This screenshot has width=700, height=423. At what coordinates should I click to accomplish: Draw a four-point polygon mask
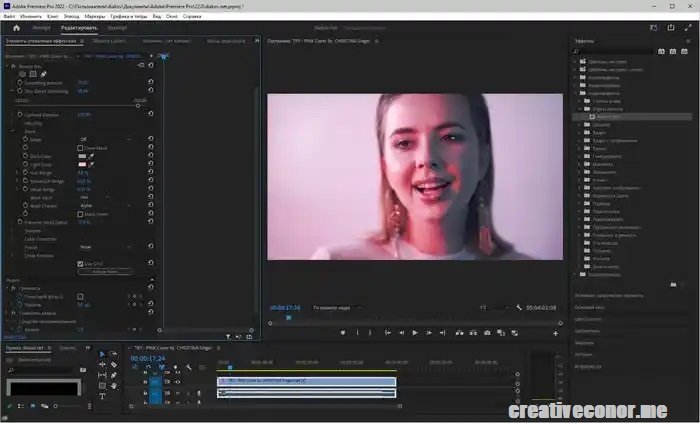pyautogui.click(x=33, y=74)
